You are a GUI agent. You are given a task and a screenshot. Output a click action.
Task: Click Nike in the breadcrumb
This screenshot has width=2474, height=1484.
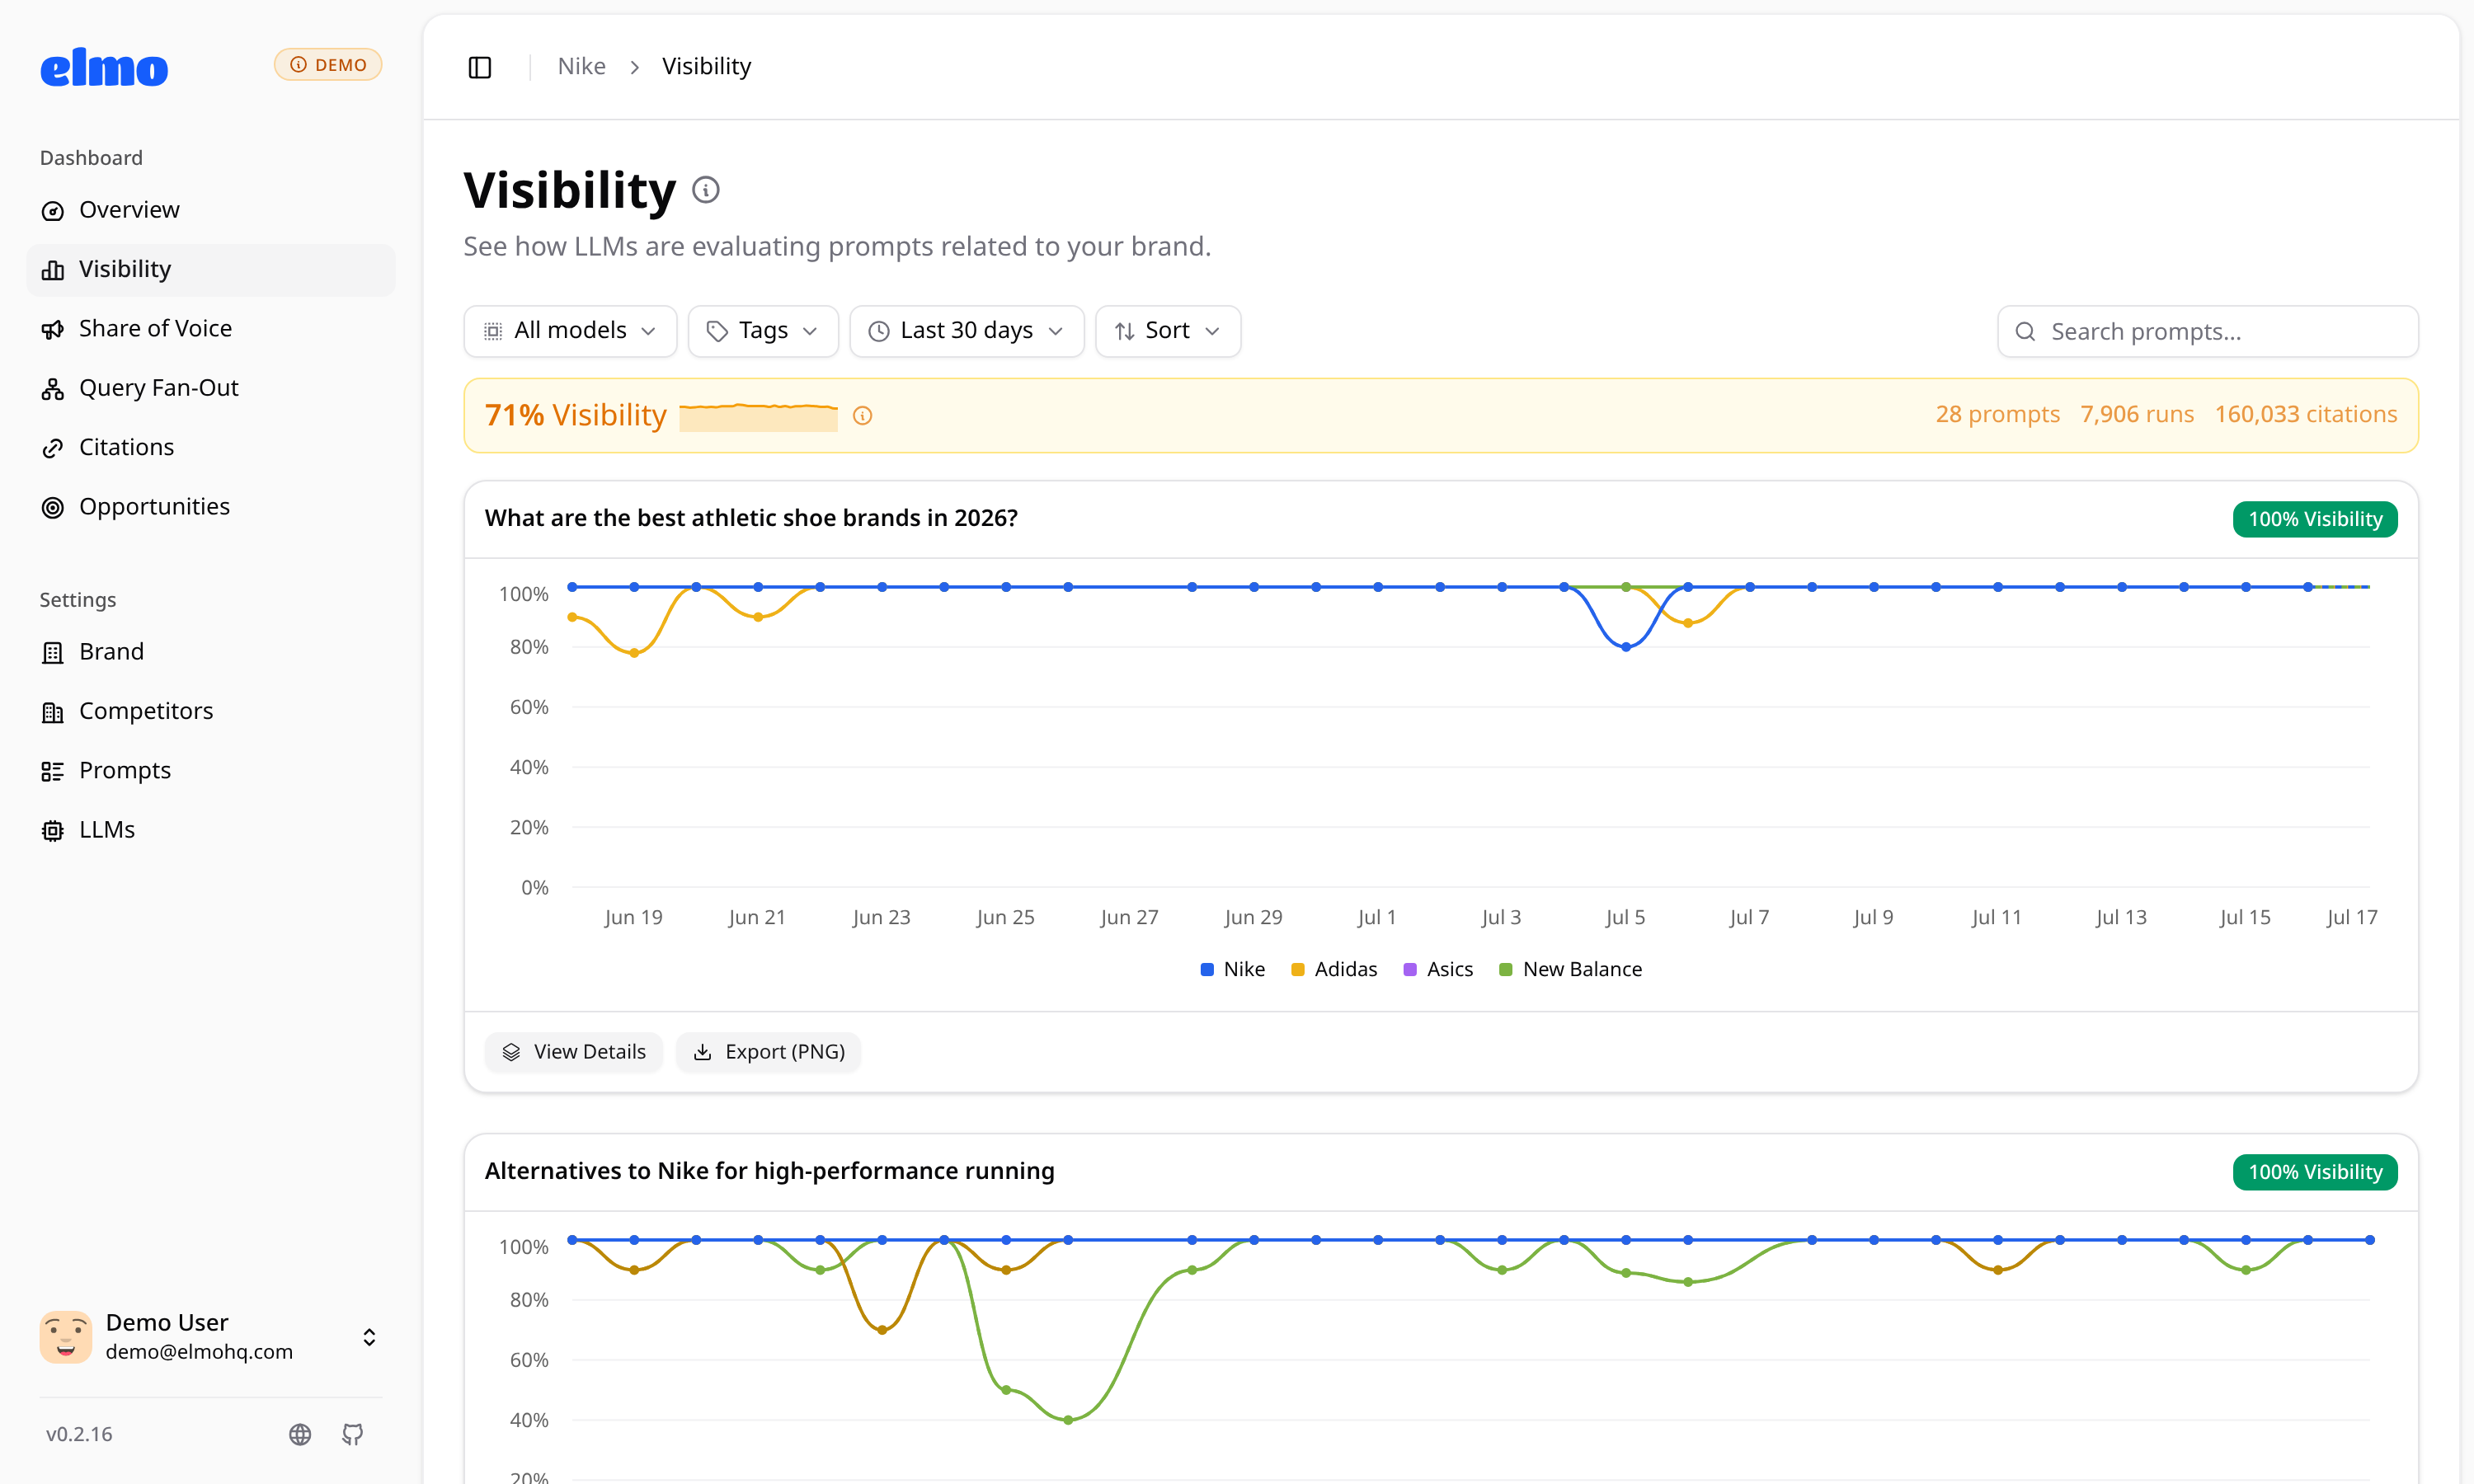[x=582, y=67]
